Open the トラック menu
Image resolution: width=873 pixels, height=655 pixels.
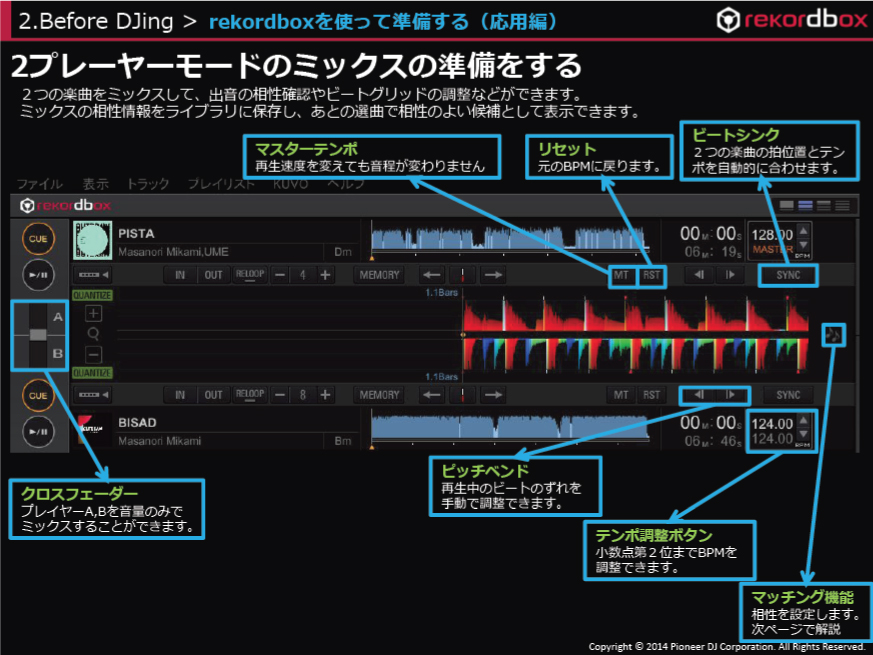pos(148,184)
